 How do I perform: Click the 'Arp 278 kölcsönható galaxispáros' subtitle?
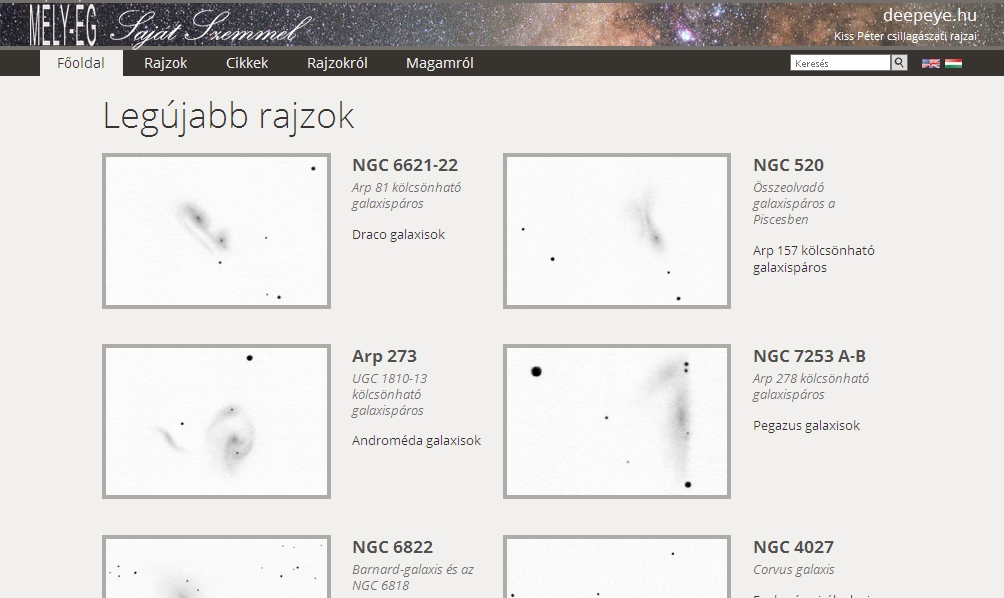tap(811, 386)
